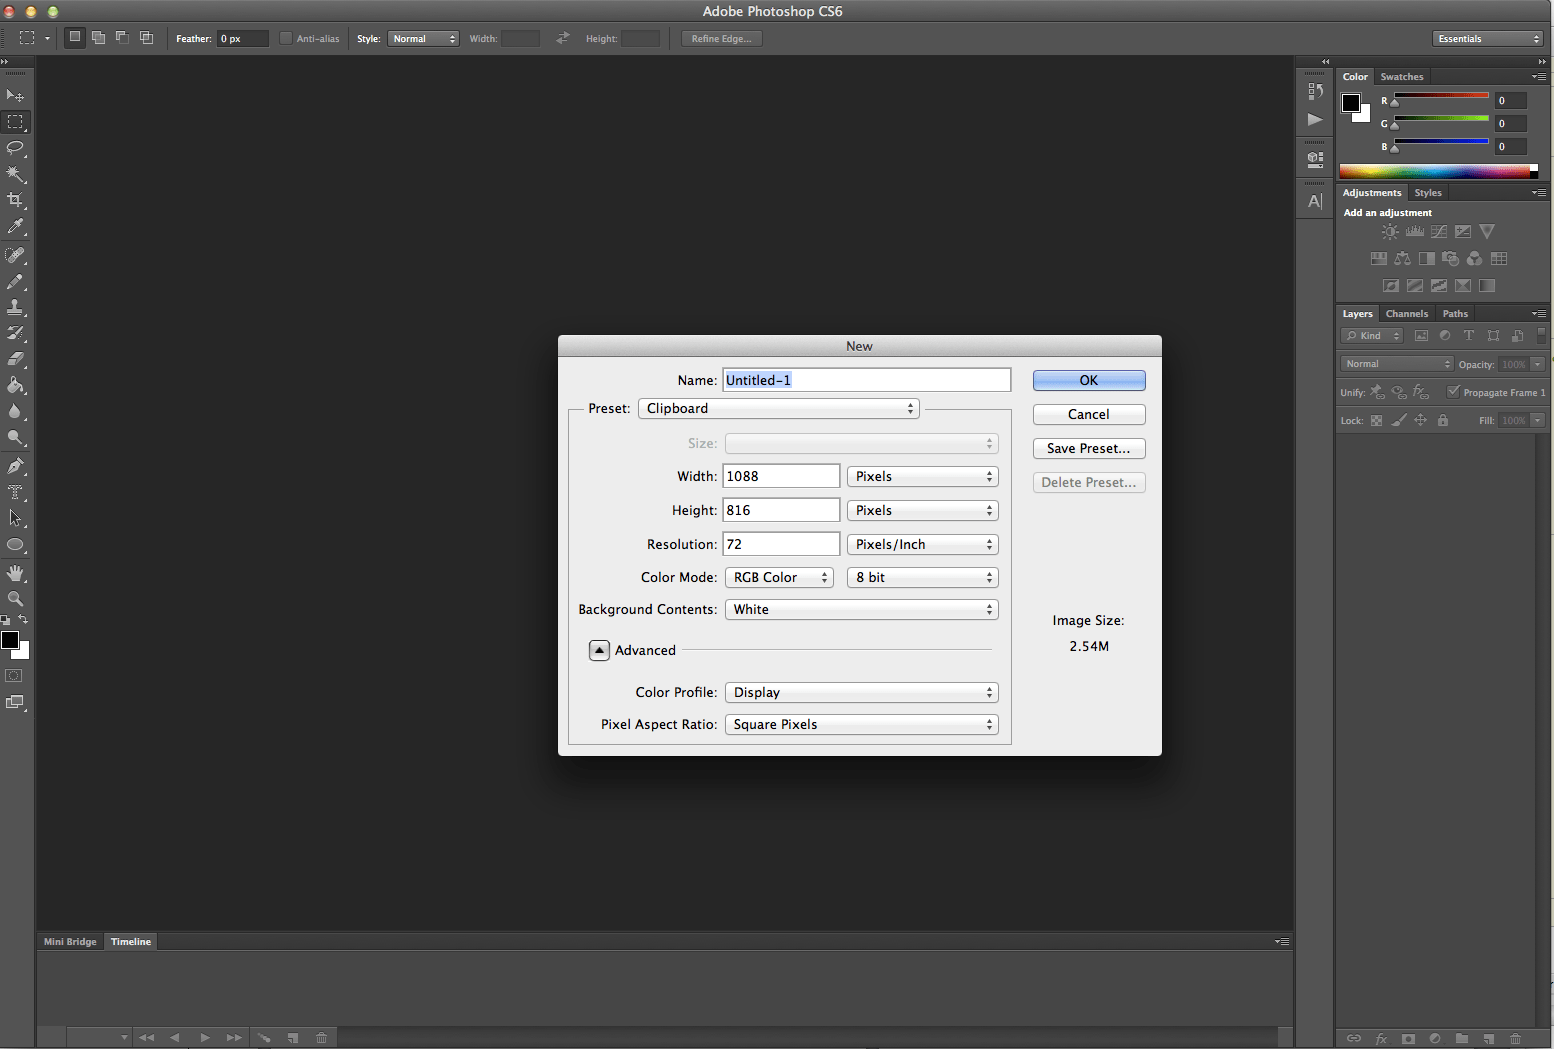This screenshot has width=1554, height=1049.
Task: Select the Healing Brush tool
Action: [x=15, y=255]
